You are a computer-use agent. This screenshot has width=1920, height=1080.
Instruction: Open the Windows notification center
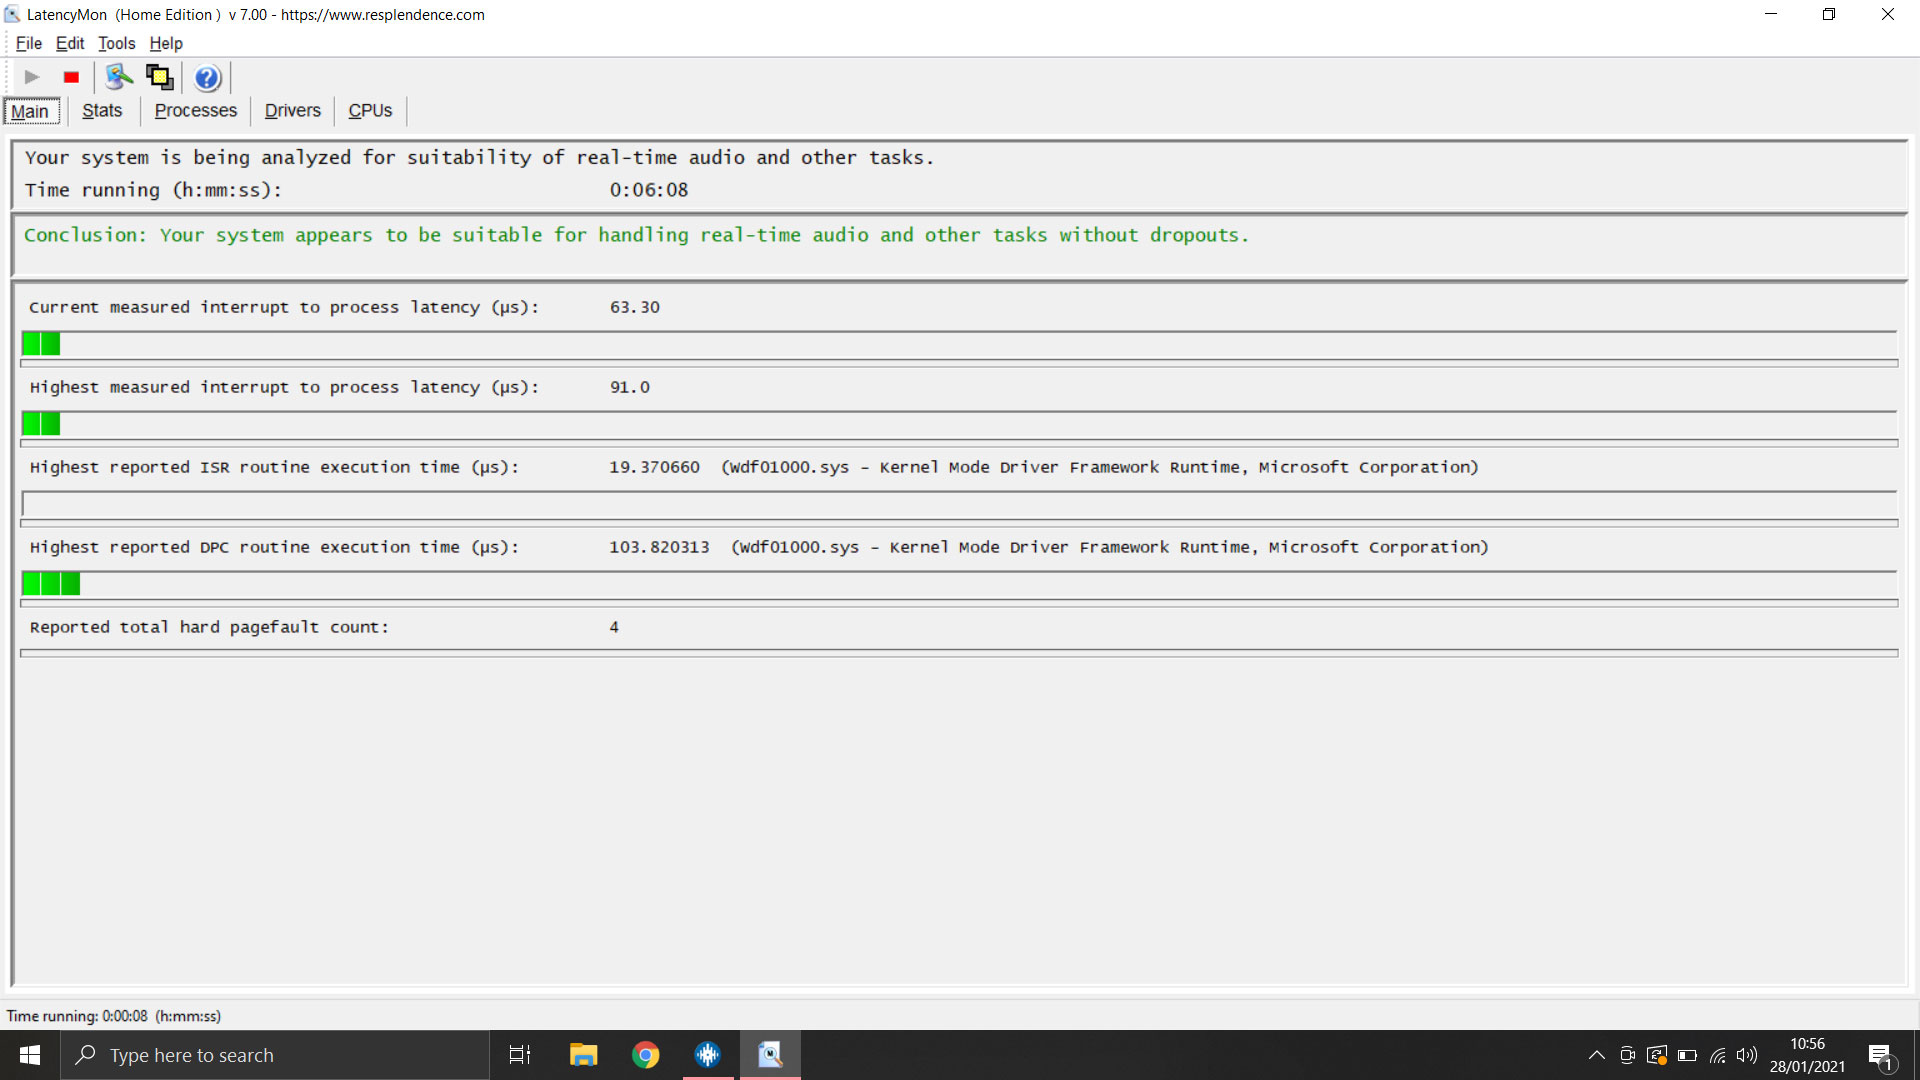pos(1882,1055)
